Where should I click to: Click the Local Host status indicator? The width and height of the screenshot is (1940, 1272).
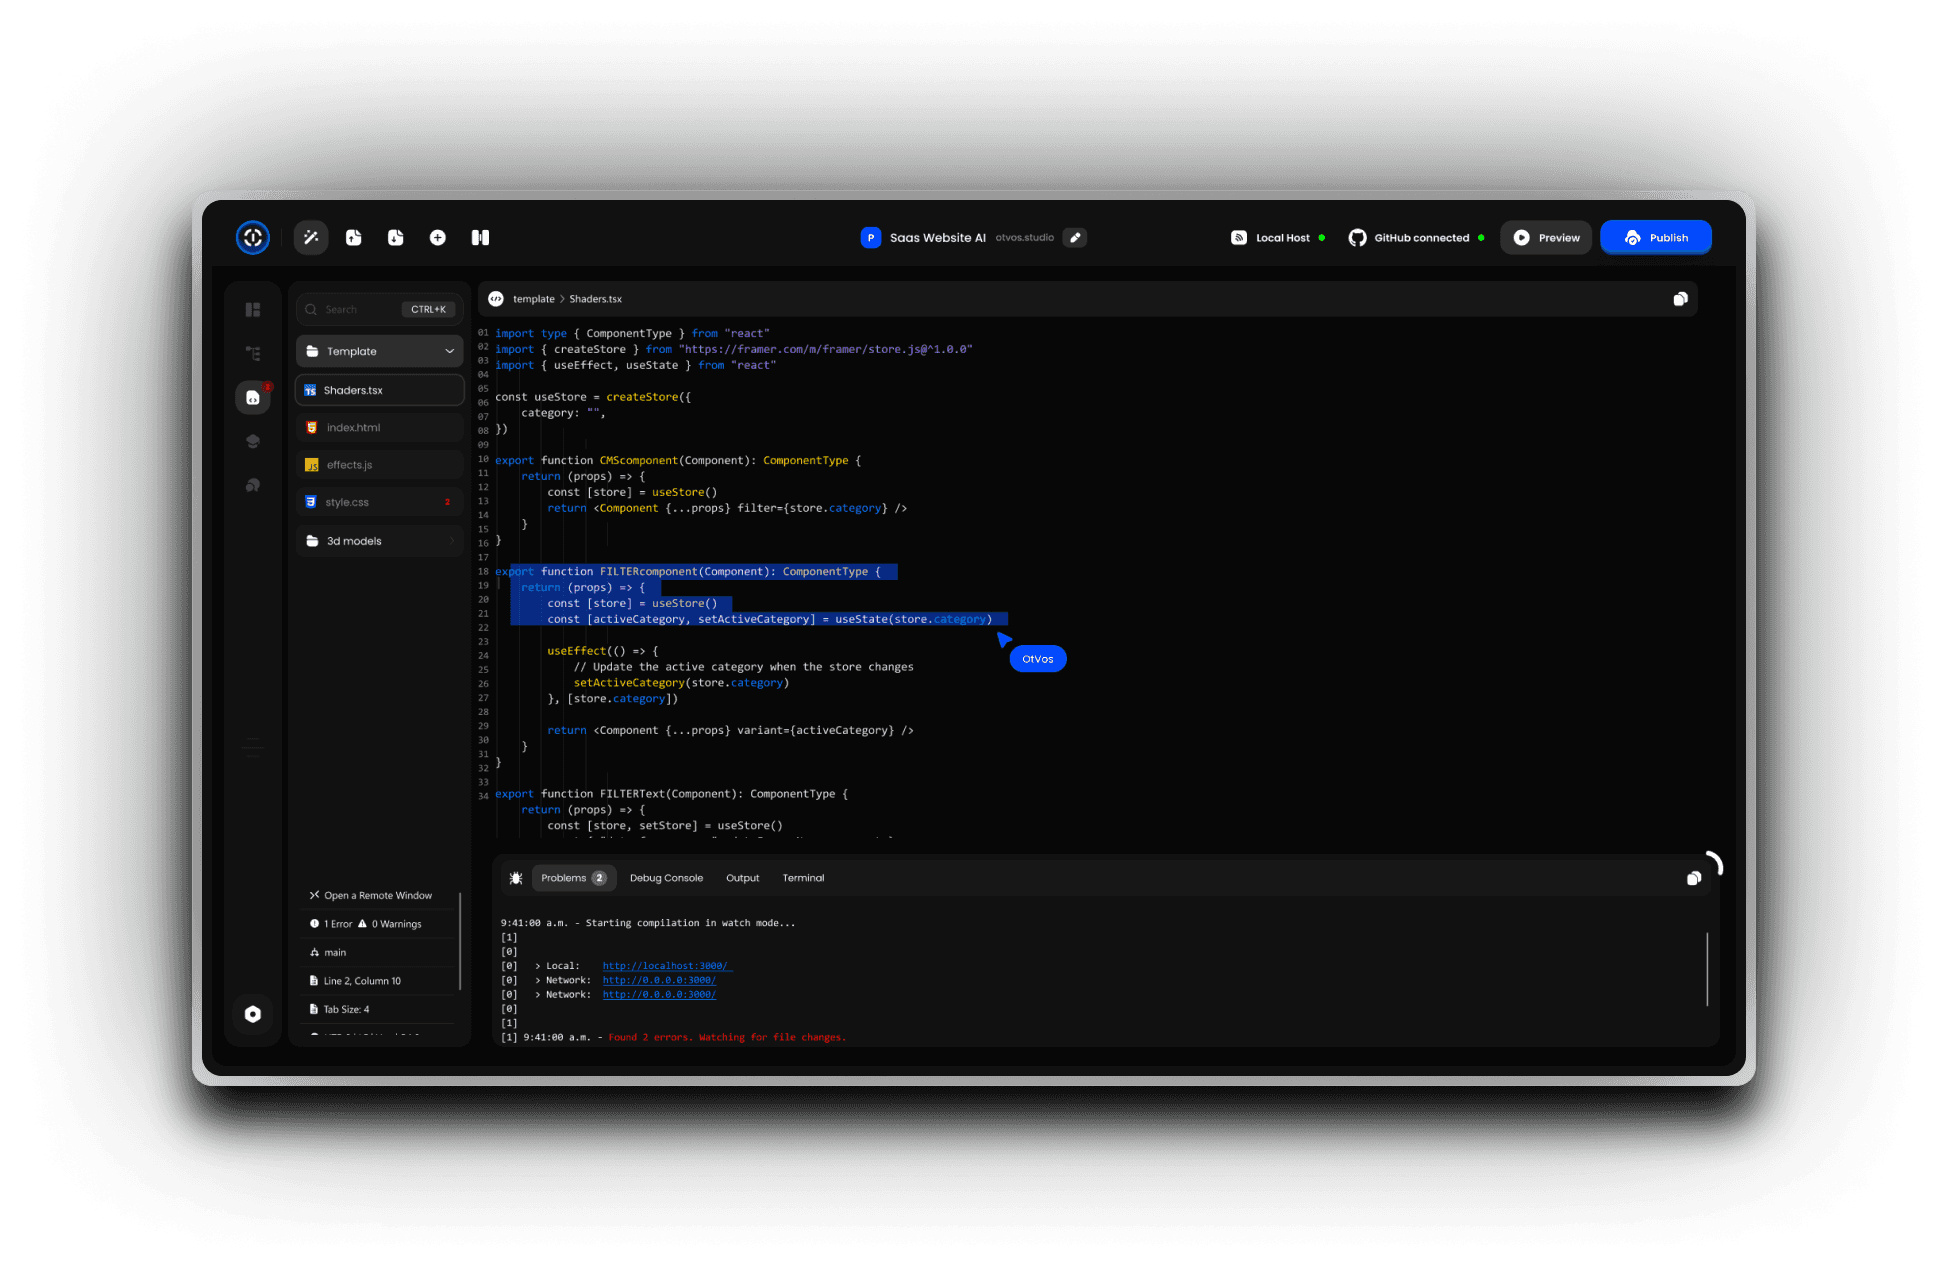pos(1278,238)
